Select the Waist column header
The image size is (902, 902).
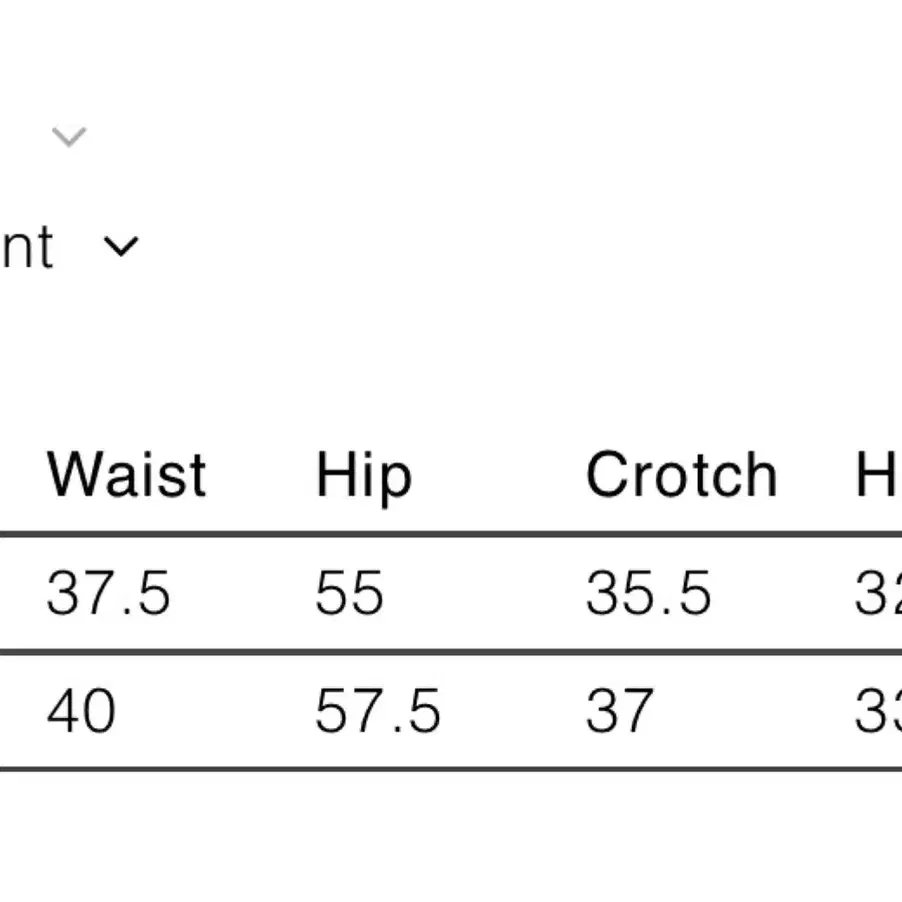[127, 475]
